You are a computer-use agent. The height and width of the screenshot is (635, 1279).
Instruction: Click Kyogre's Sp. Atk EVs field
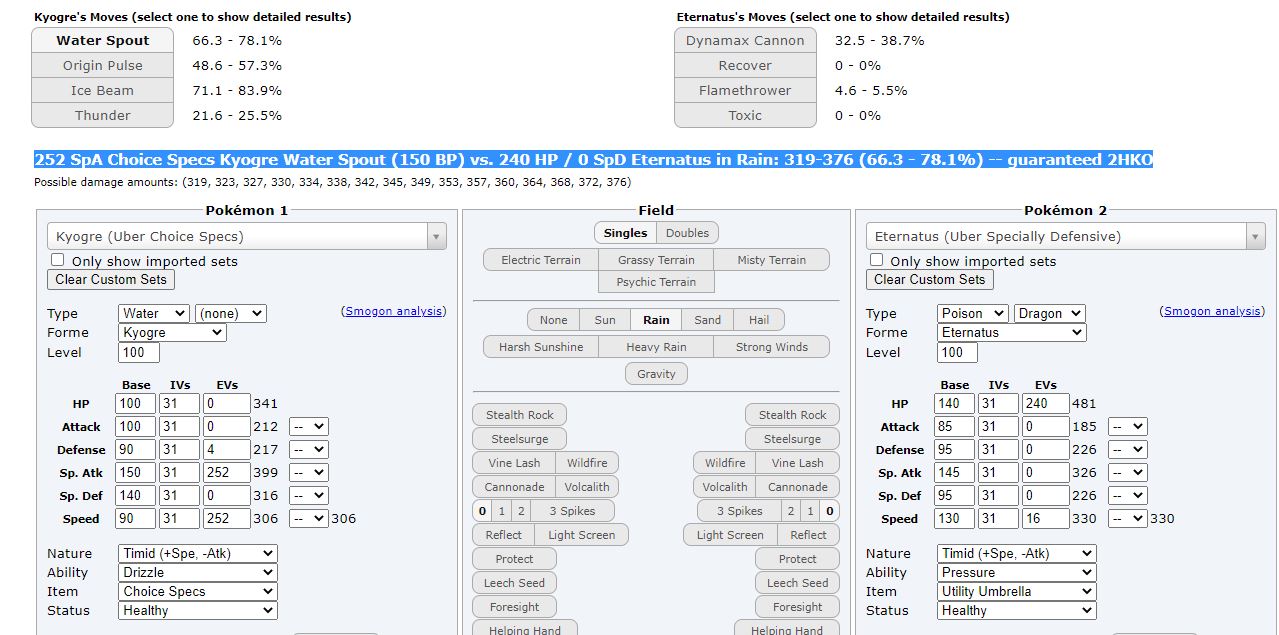[x=227, y=472]
